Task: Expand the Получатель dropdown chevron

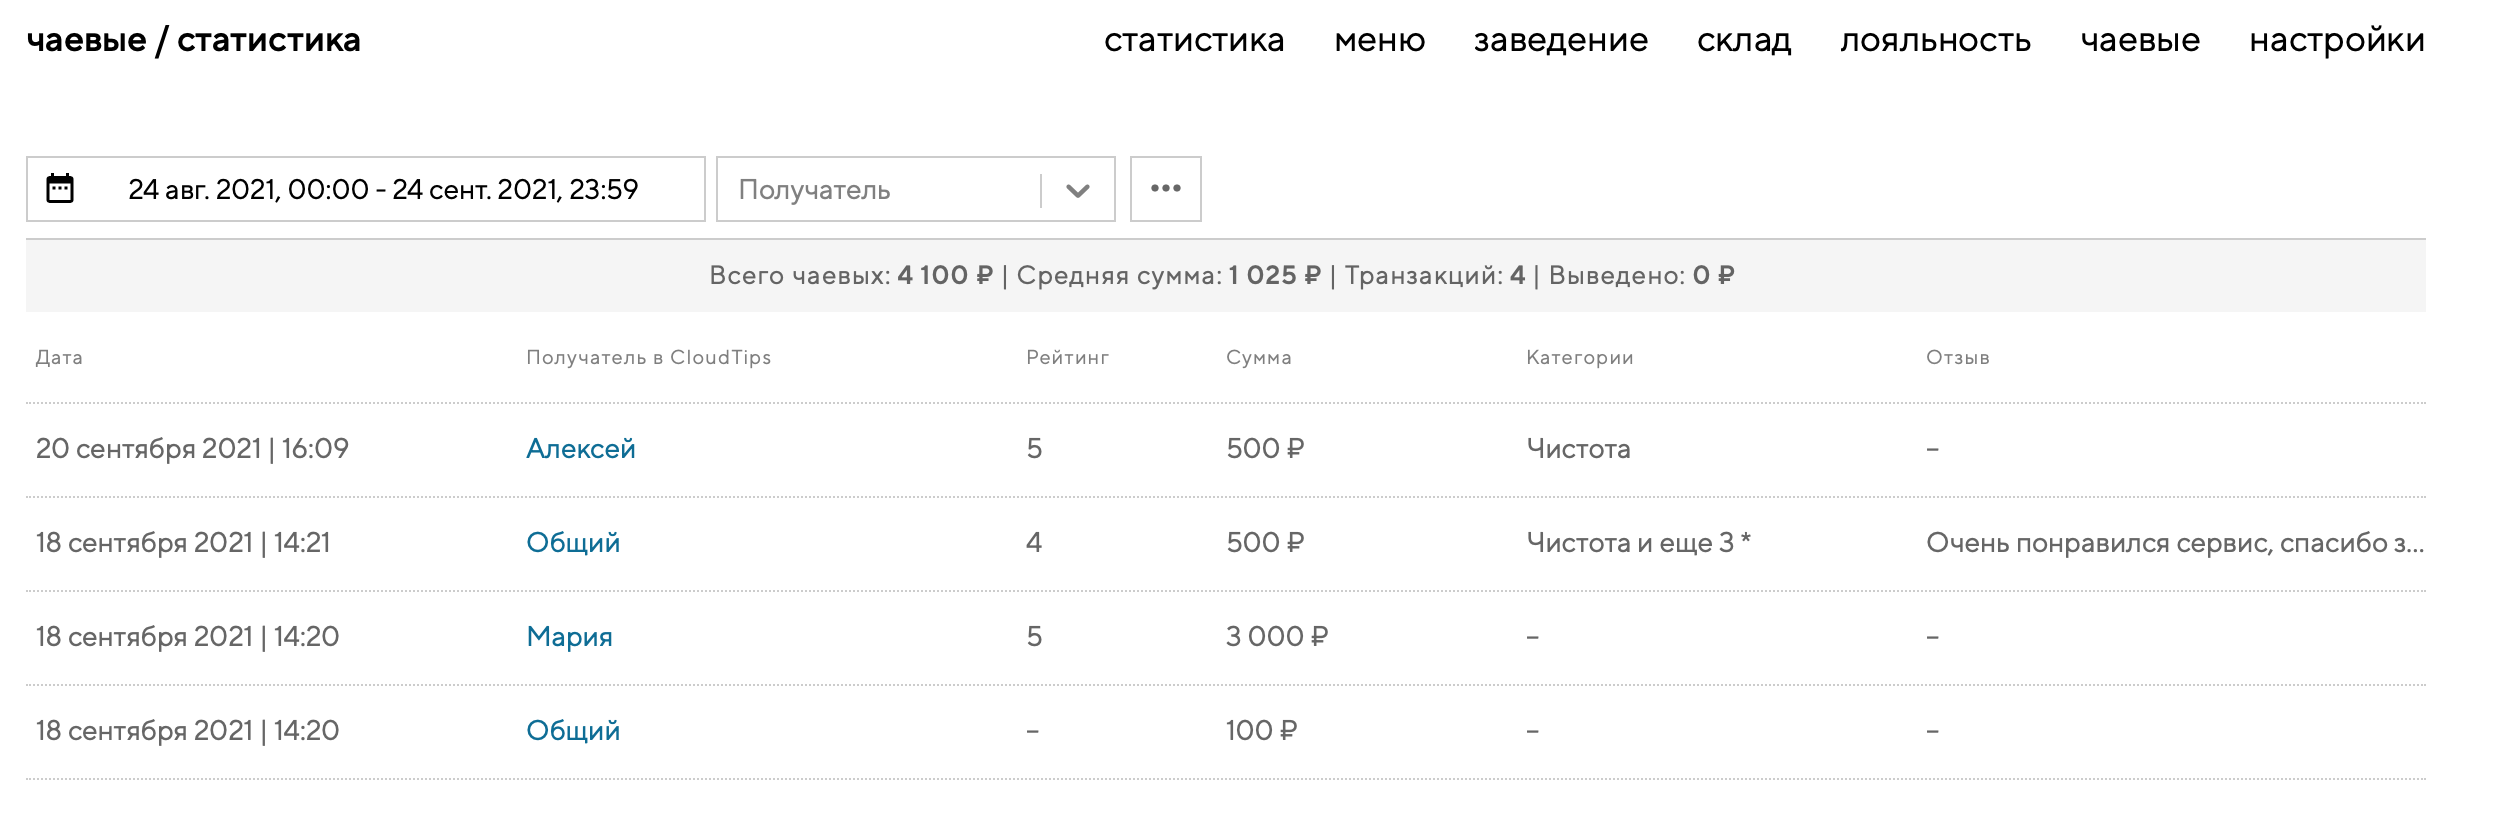Action: 1077,190
